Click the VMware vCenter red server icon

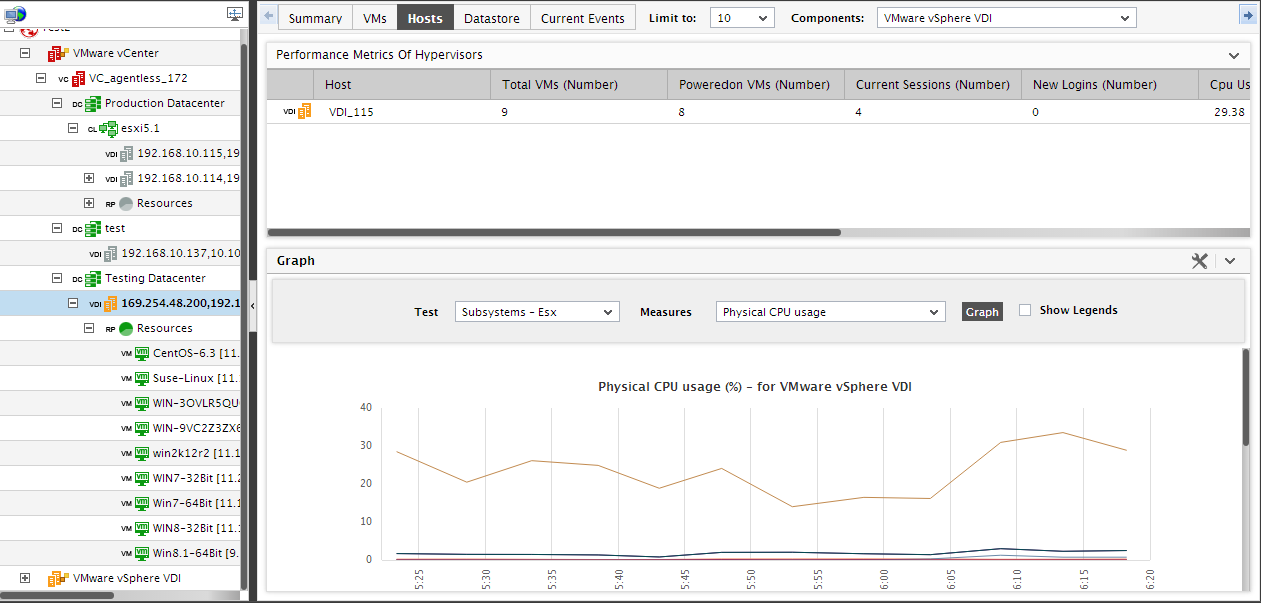(x=57, y=53)
